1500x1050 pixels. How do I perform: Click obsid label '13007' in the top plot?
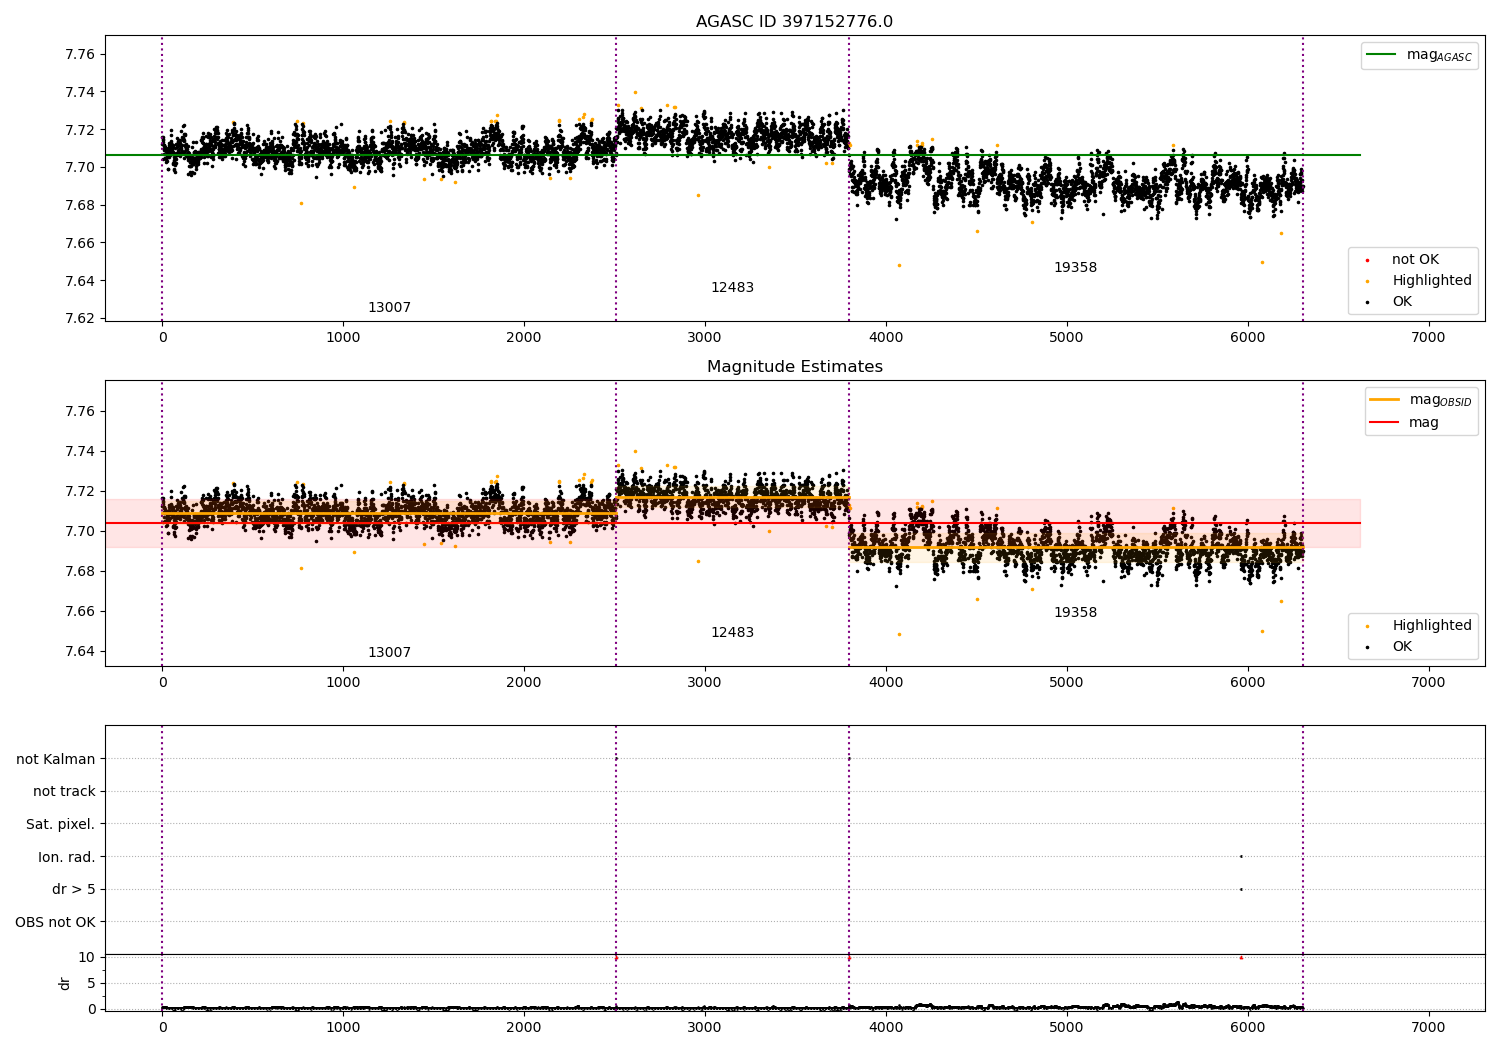pos(389,308)
